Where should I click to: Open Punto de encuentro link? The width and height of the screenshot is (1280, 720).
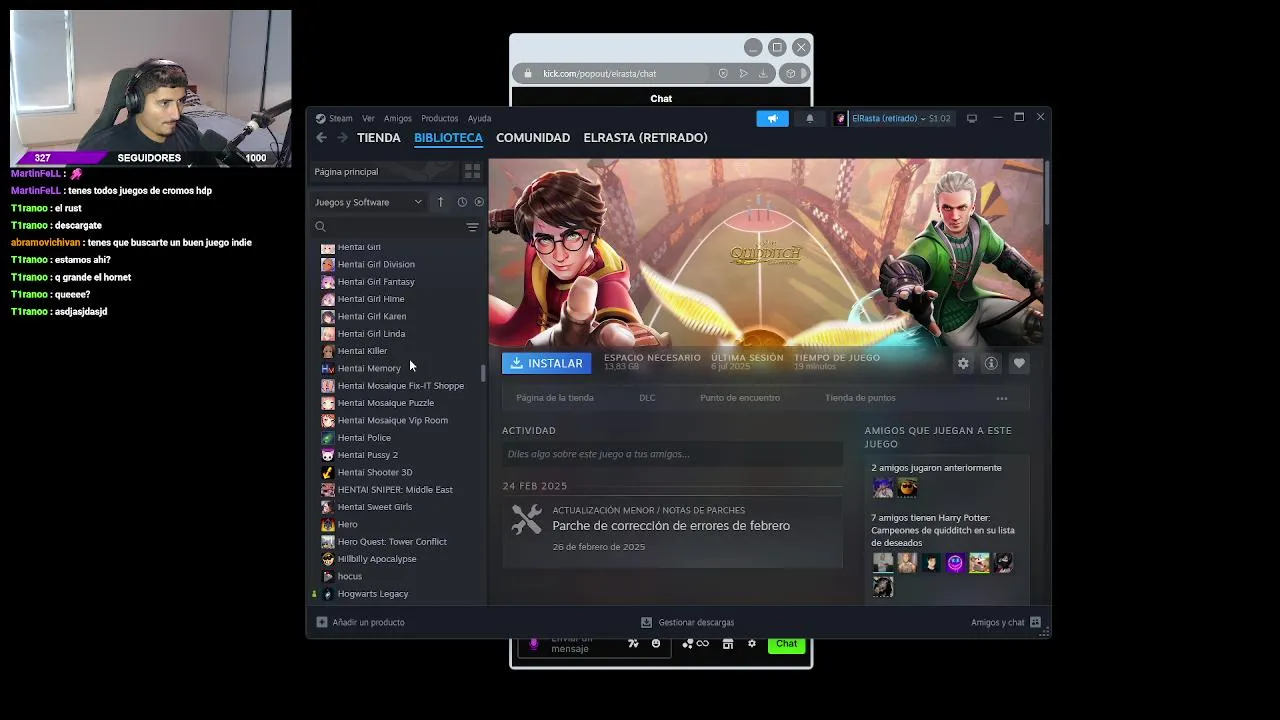740,398
